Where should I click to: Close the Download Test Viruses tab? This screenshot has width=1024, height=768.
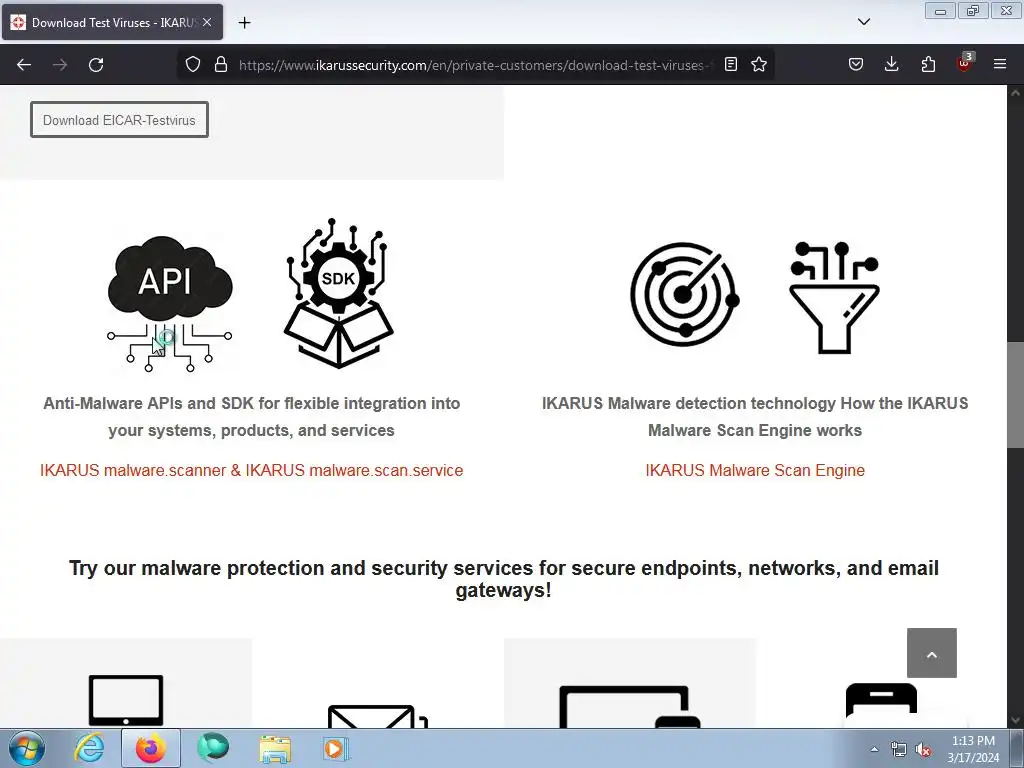pos(207,22)
